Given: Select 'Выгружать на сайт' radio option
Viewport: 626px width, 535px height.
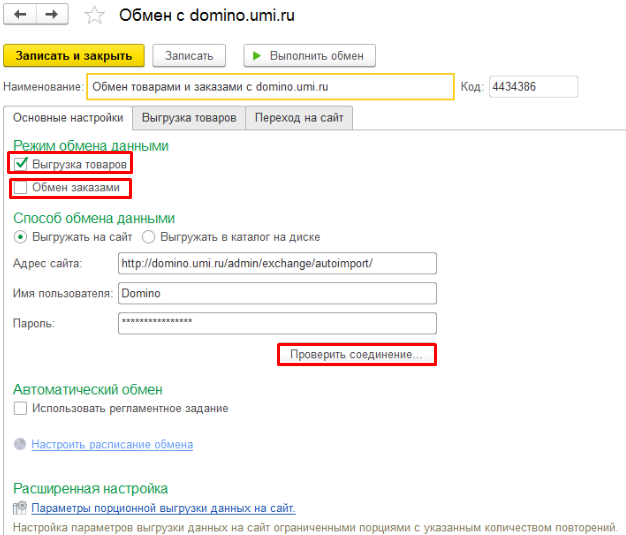Looking at the screenshot, I should [x=20, y=237].
